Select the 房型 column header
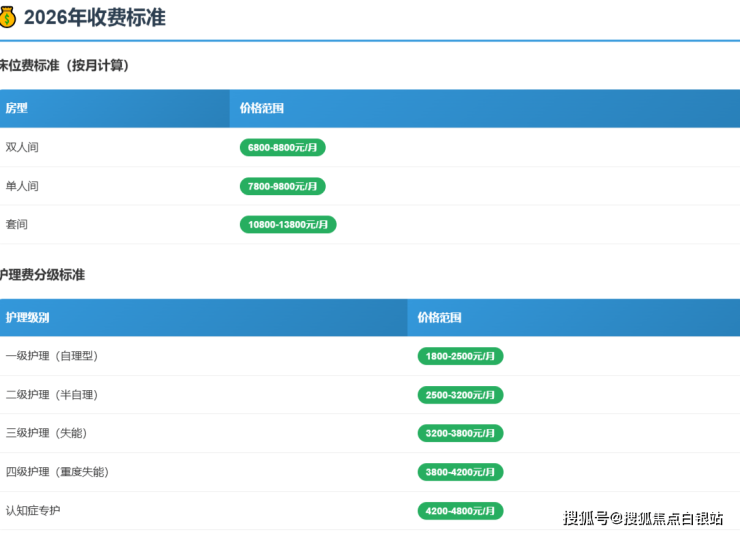 click(x=17, y=108)
